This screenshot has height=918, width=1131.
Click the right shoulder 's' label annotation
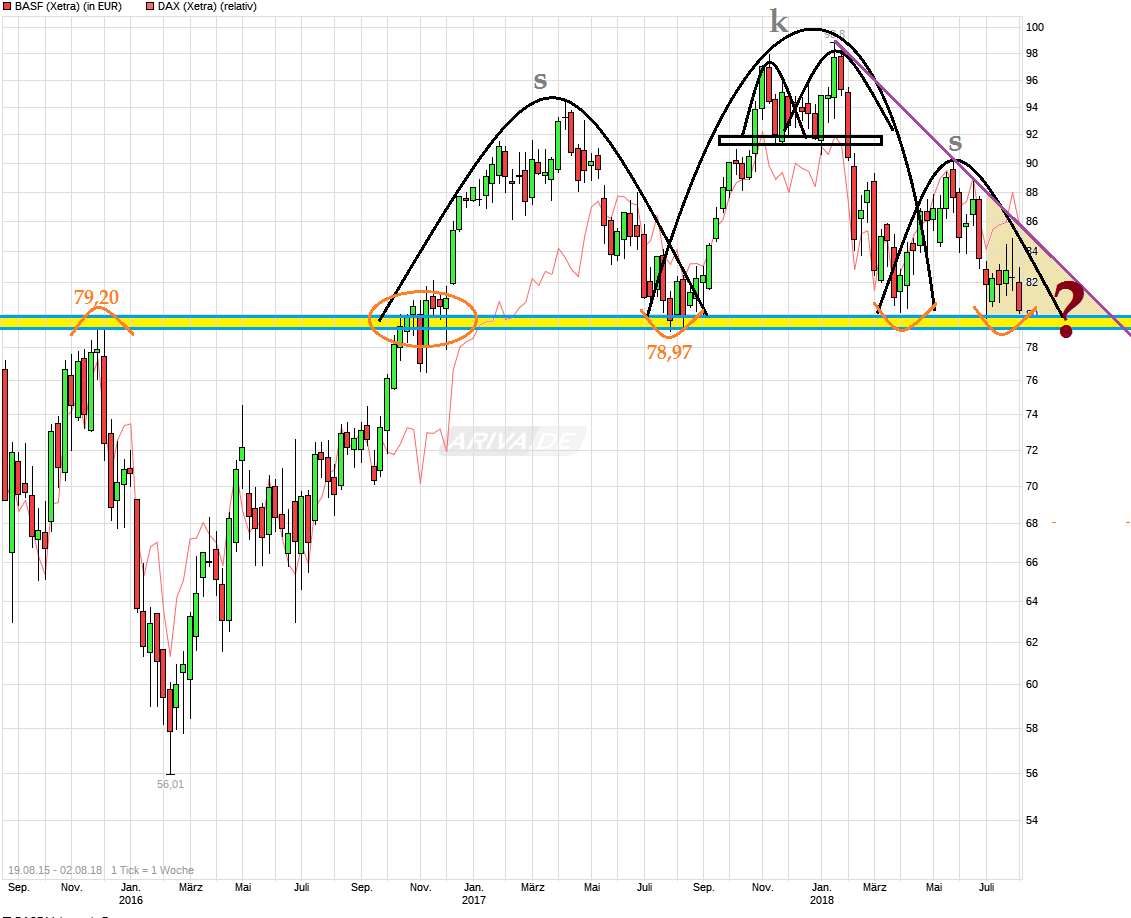point(955,143)
